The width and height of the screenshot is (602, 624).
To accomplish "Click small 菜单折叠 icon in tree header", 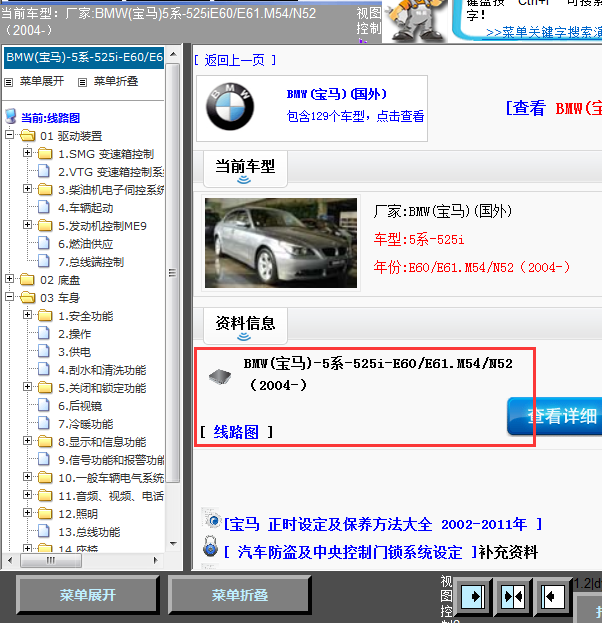I will tap(82, 83).
